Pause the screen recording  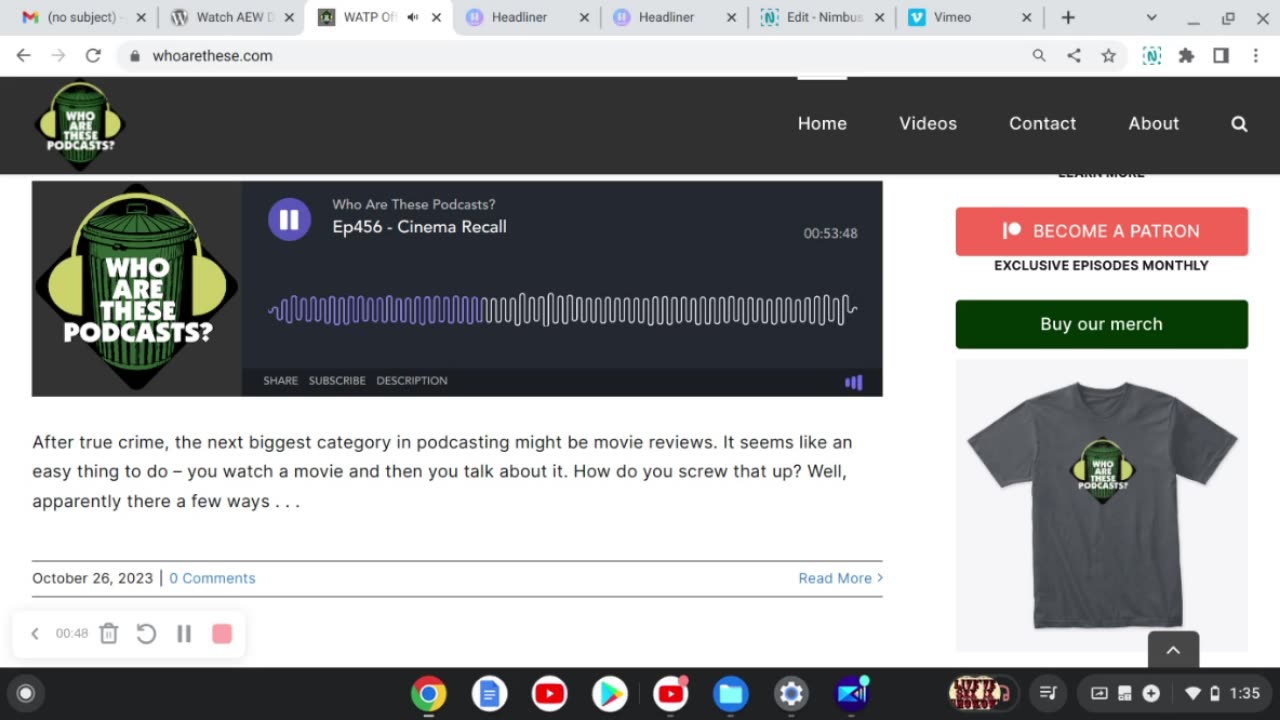pyautogui.click(x=184, y=633)
